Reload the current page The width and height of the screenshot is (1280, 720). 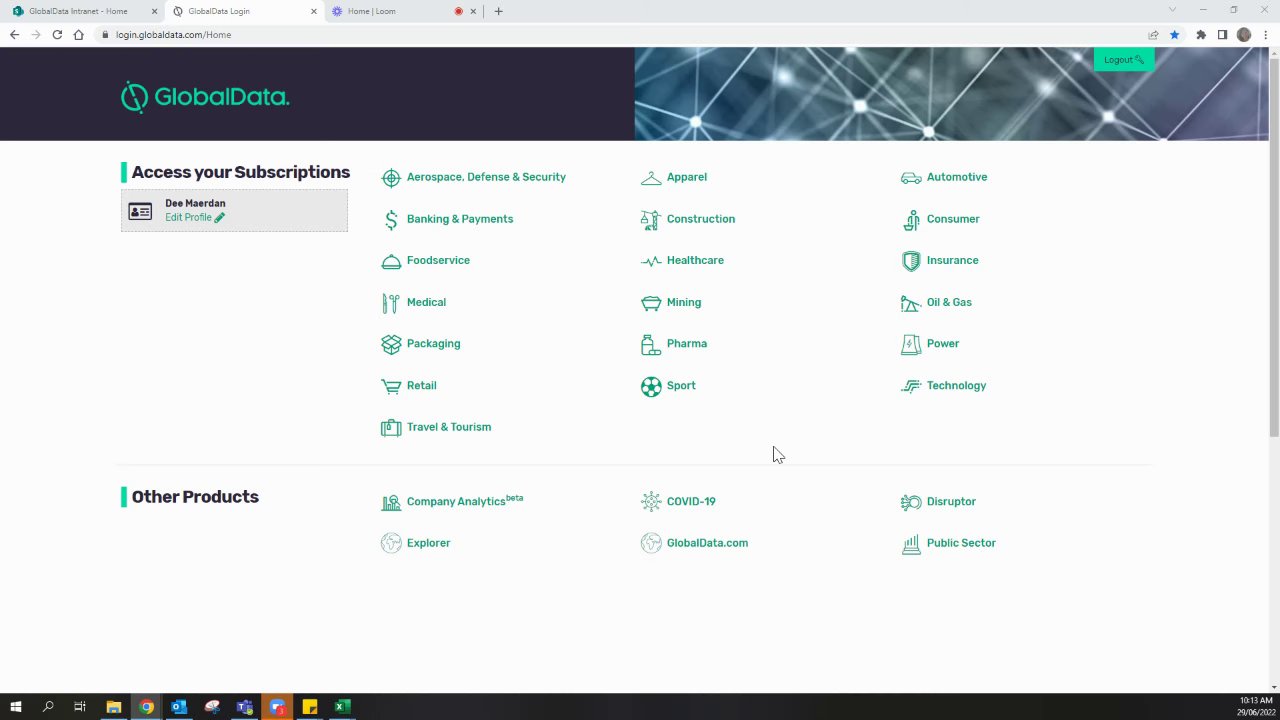tap(57, 35)
